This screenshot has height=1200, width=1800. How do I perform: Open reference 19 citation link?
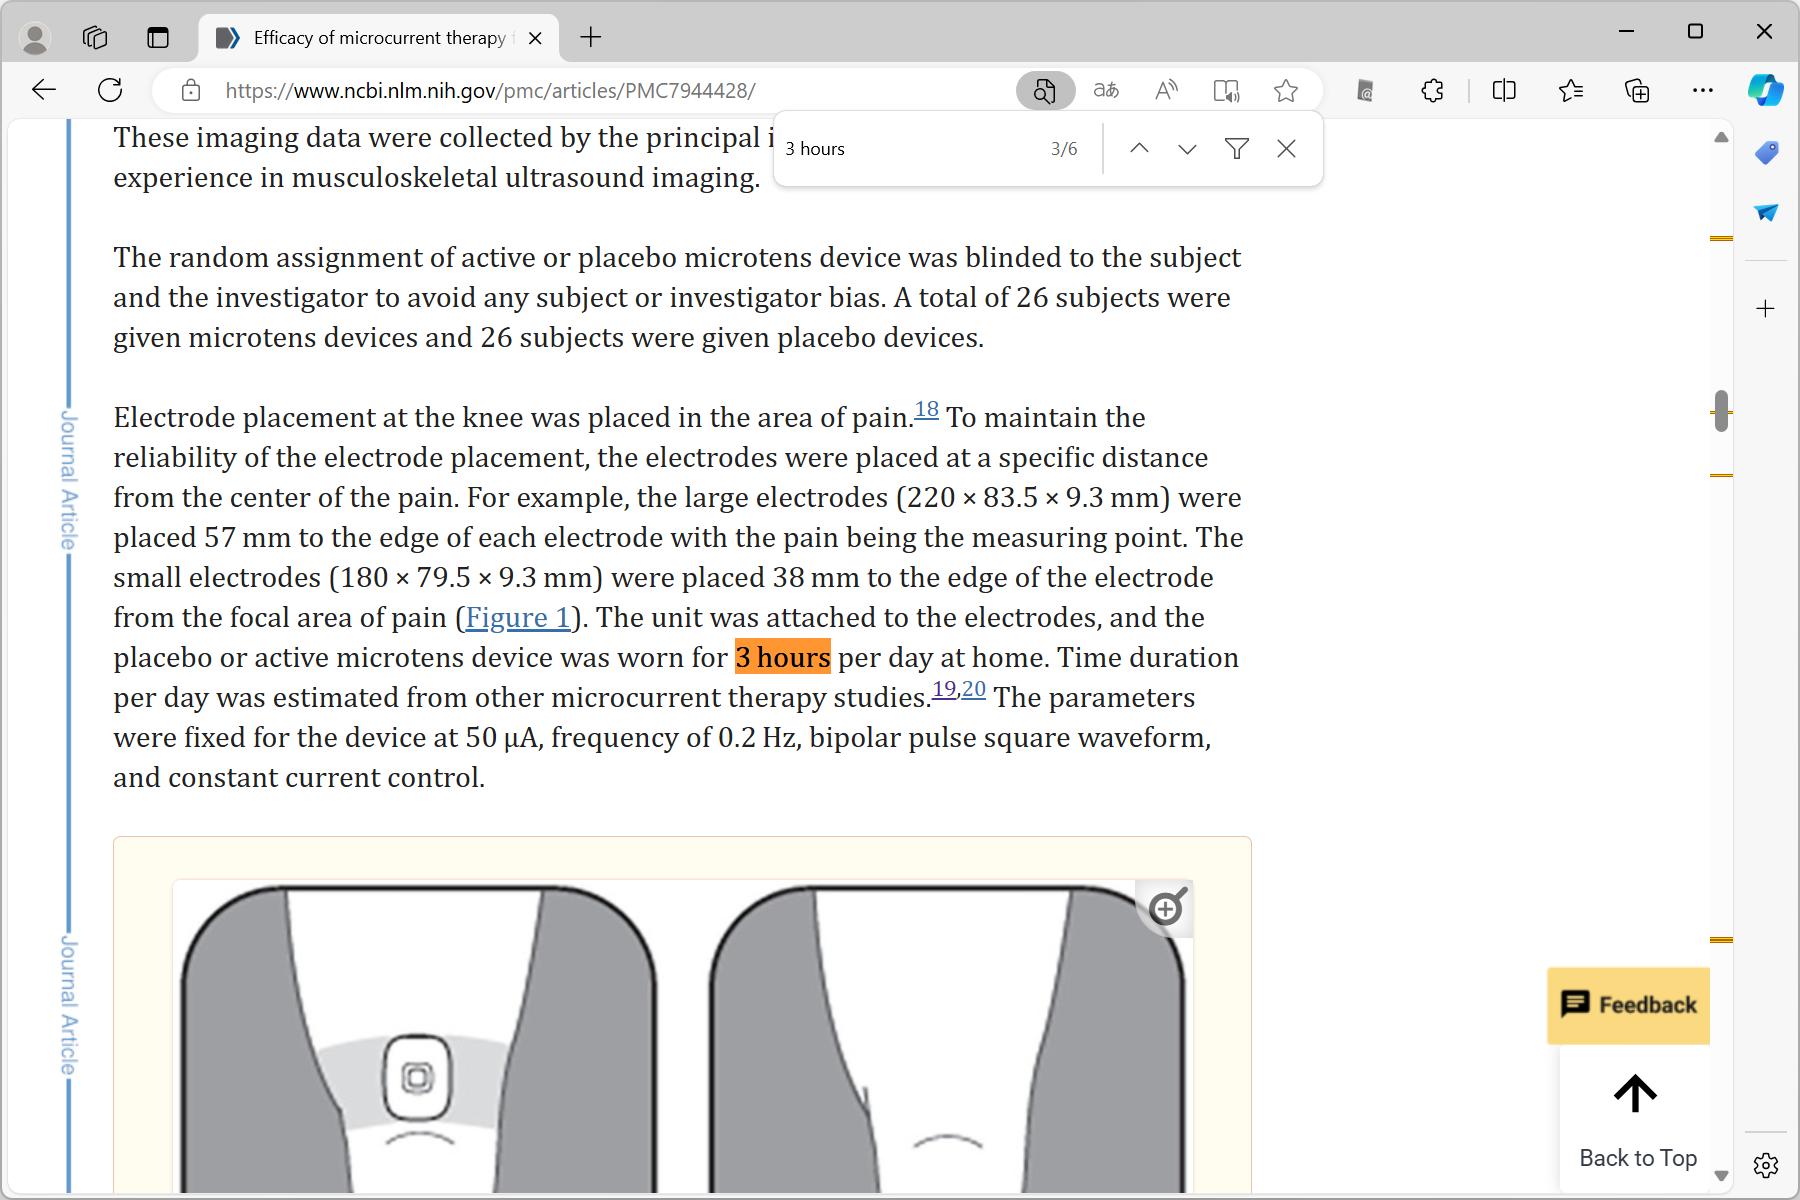[944, 689]
